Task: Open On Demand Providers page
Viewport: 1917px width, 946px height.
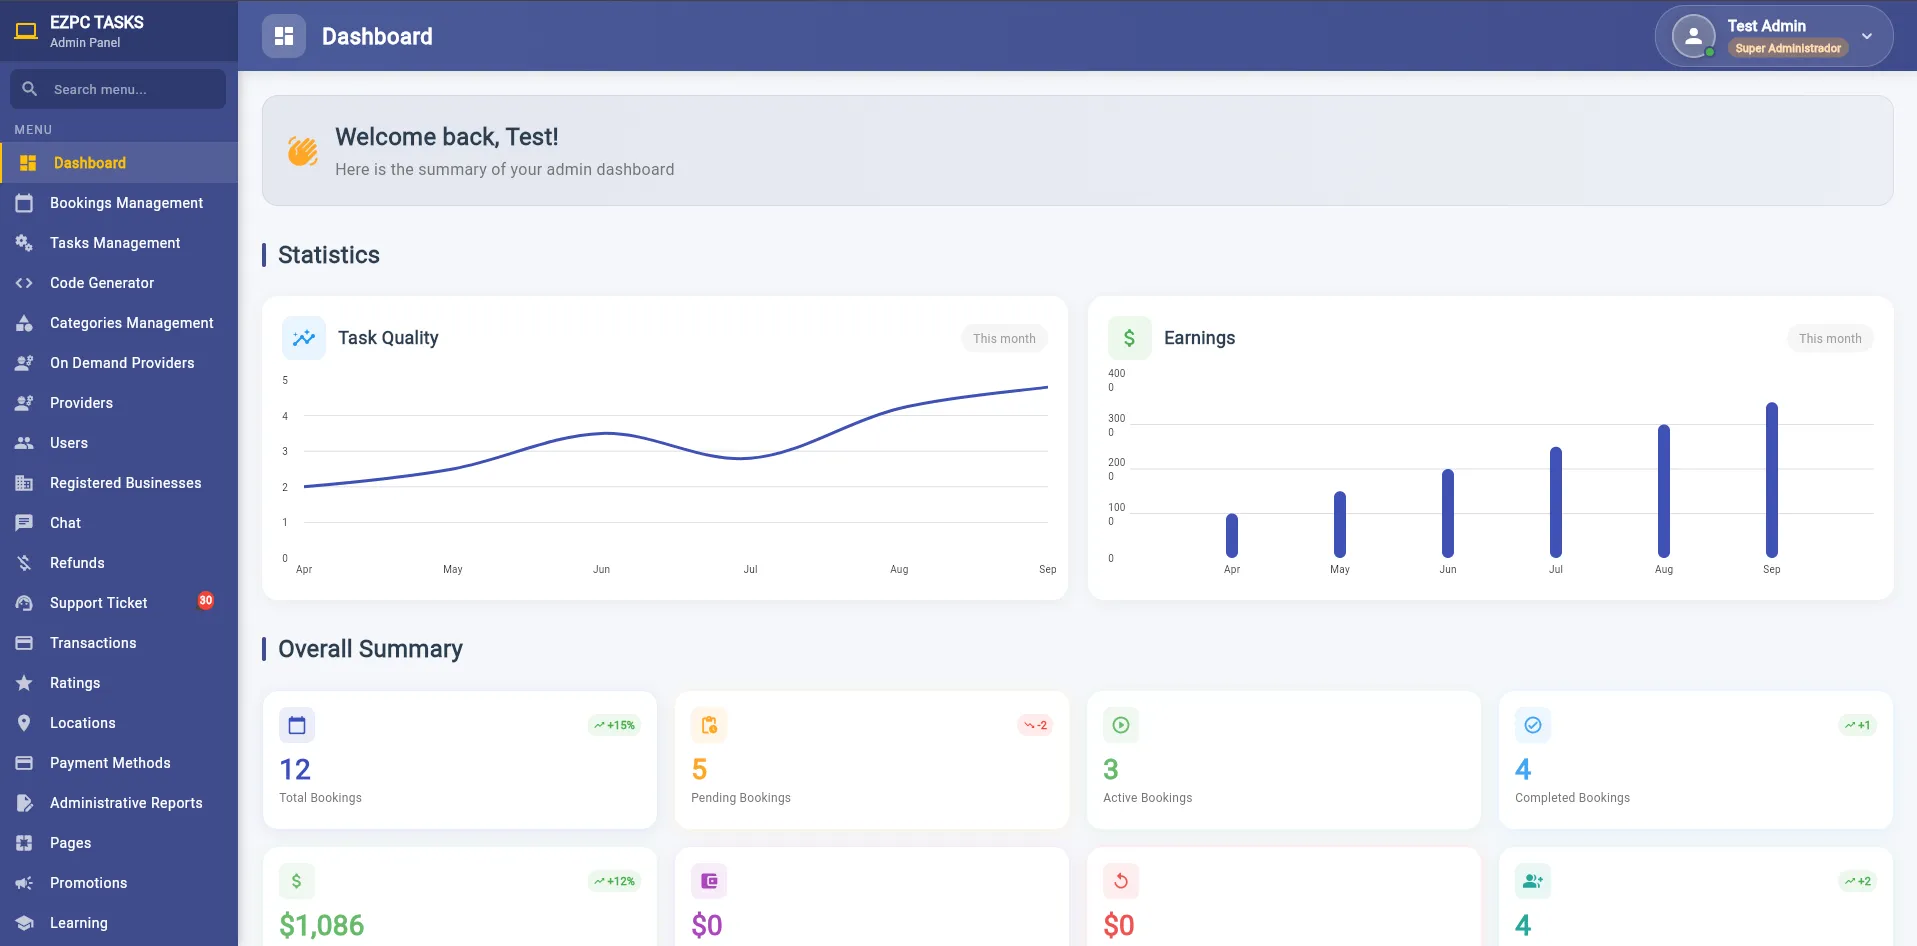Action: click(x=119, y=363)
